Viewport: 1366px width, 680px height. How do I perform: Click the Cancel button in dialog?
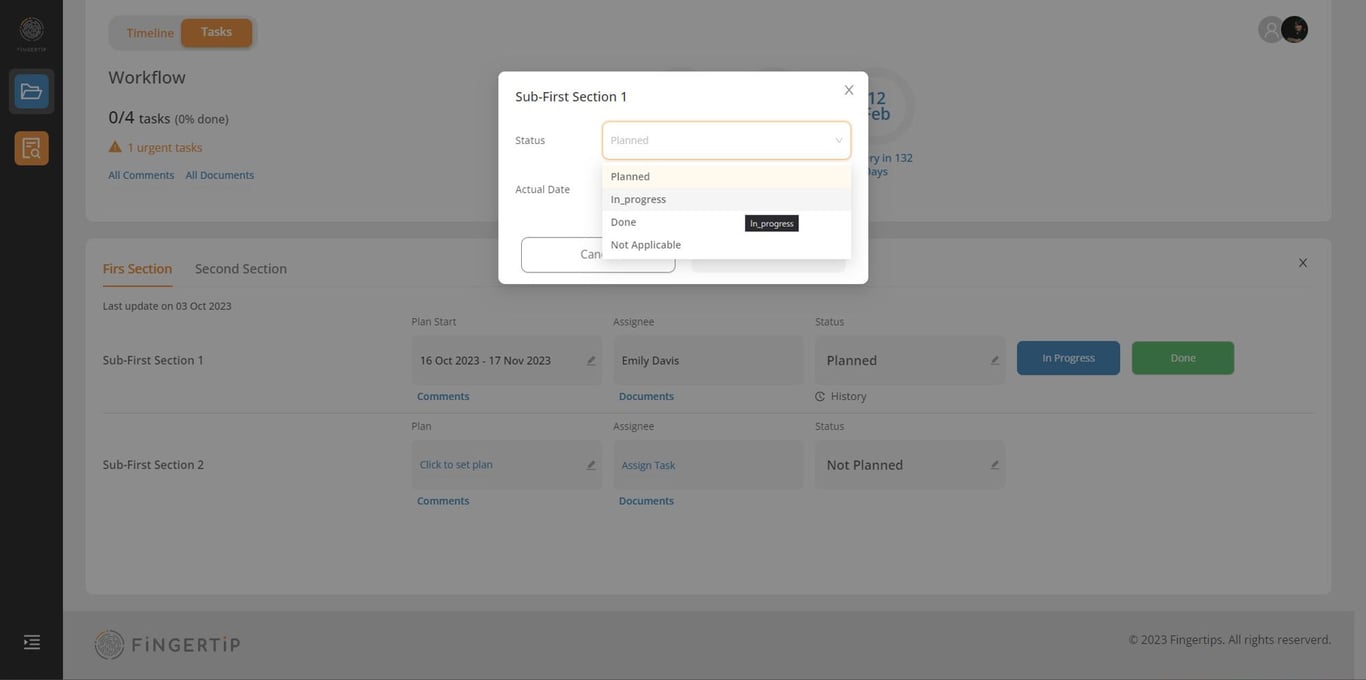[598, 255]
